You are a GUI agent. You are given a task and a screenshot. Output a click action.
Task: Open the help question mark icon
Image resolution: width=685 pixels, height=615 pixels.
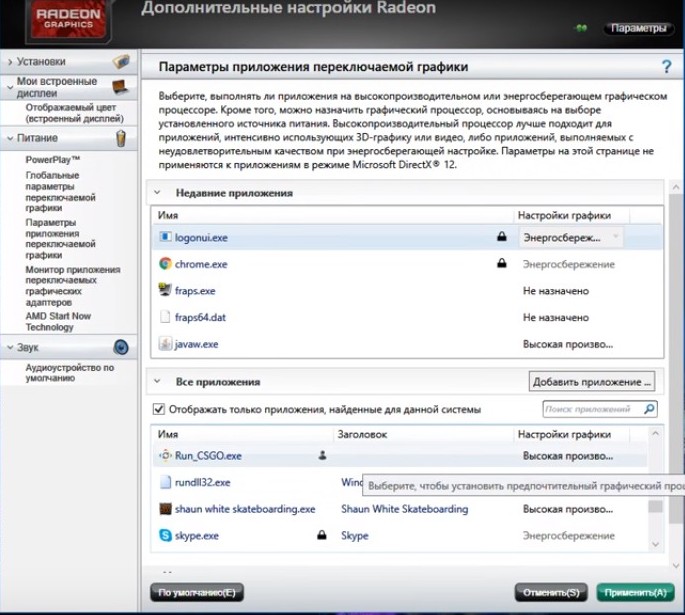pos(666,67)
